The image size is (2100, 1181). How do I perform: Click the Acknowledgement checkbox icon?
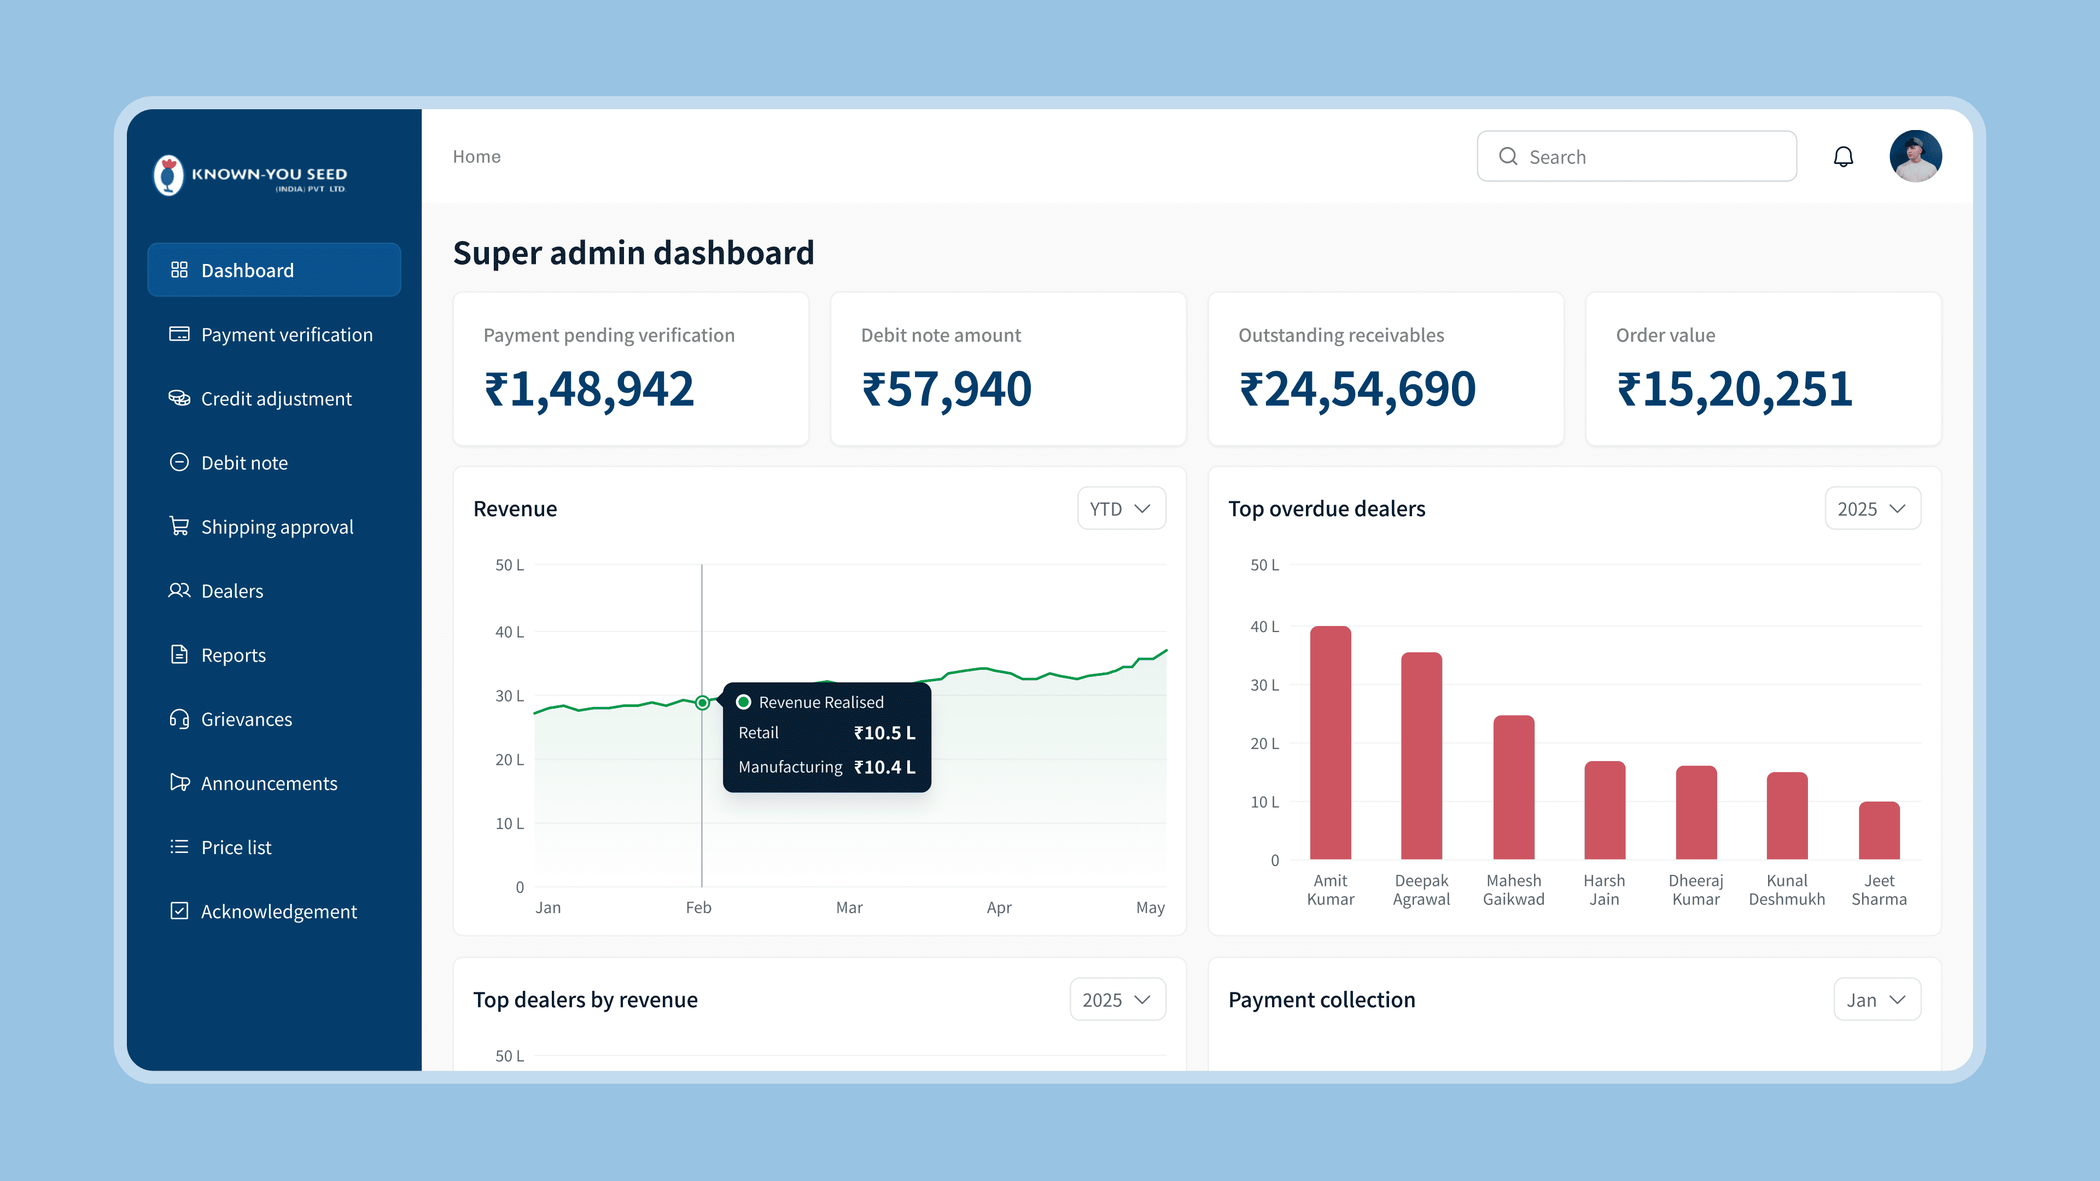[x=179, y=911]
